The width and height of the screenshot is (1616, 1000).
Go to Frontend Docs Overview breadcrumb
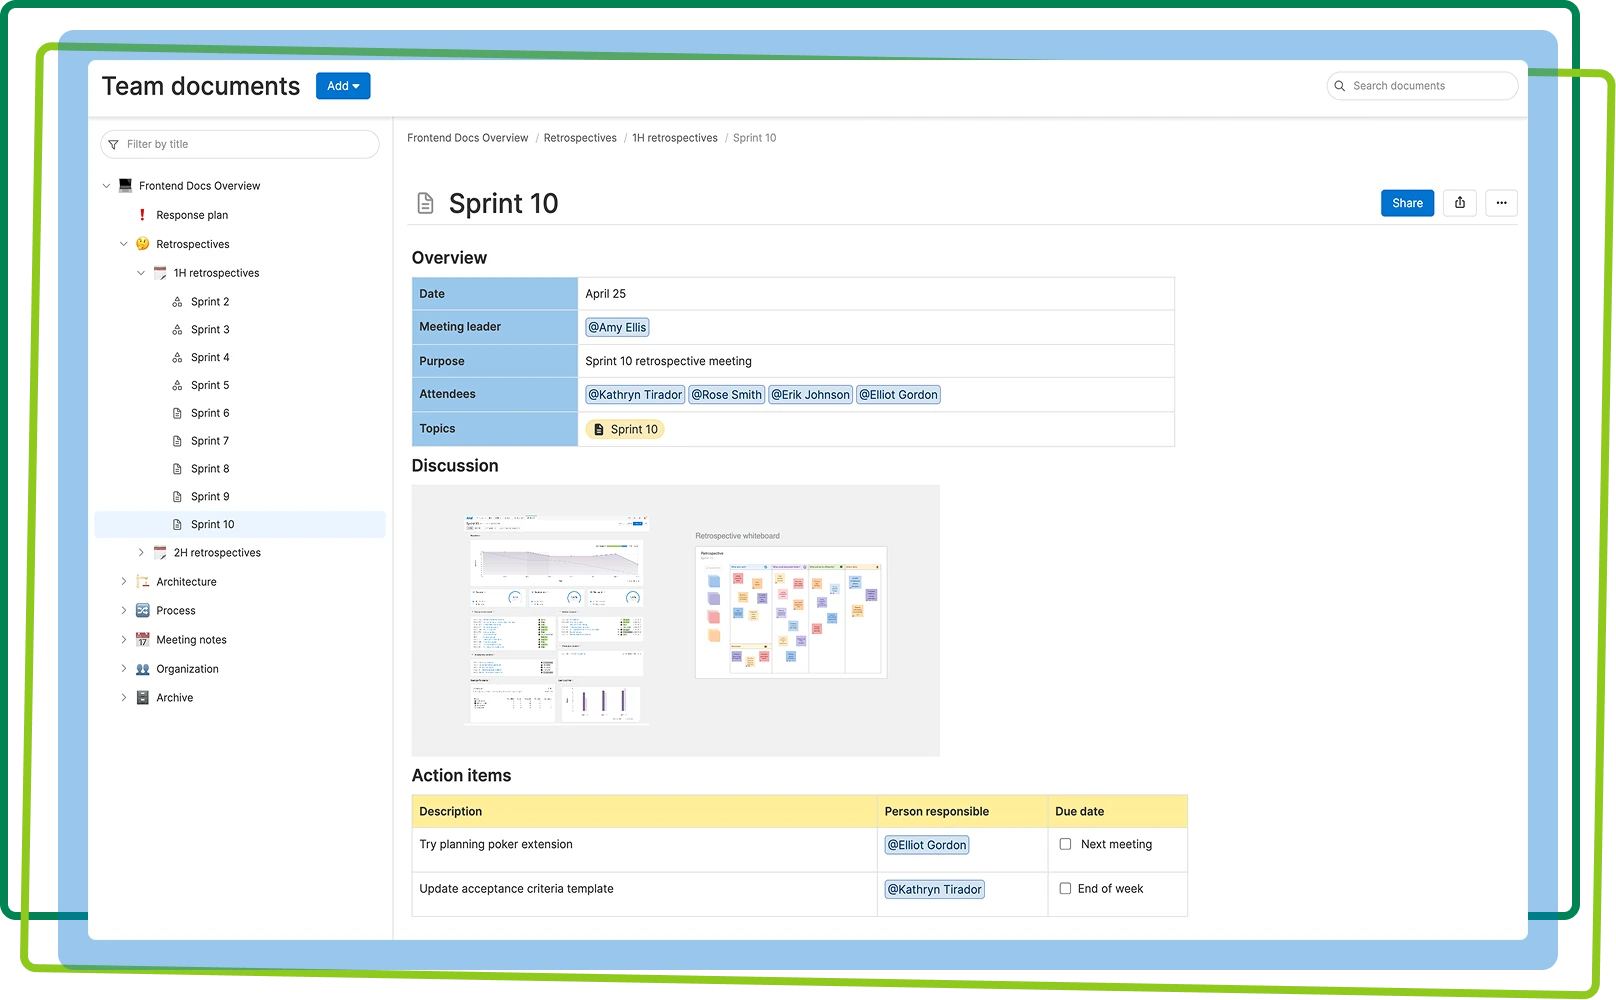(468, 138)
